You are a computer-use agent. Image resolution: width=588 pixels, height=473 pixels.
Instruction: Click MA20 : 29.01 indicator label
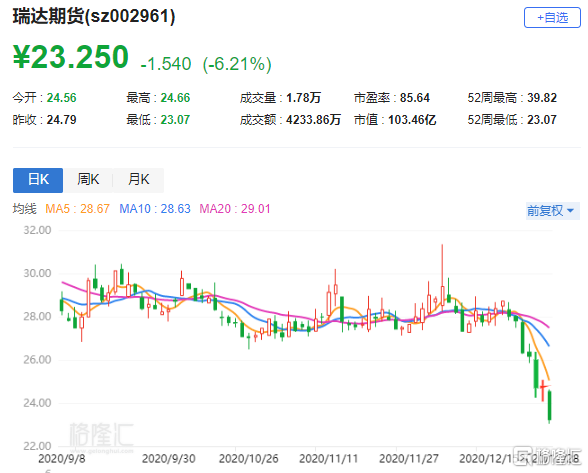(x=235, y=209)
